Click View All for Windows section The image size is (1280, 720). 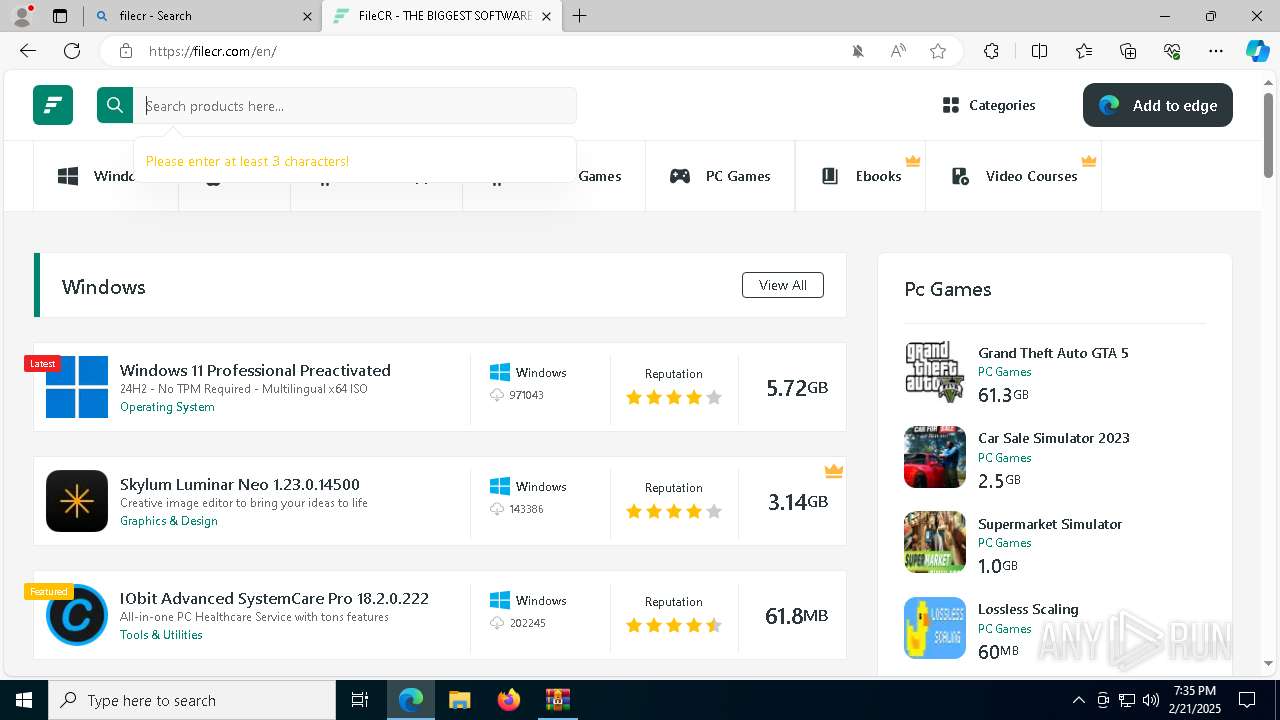pos(783,285)
